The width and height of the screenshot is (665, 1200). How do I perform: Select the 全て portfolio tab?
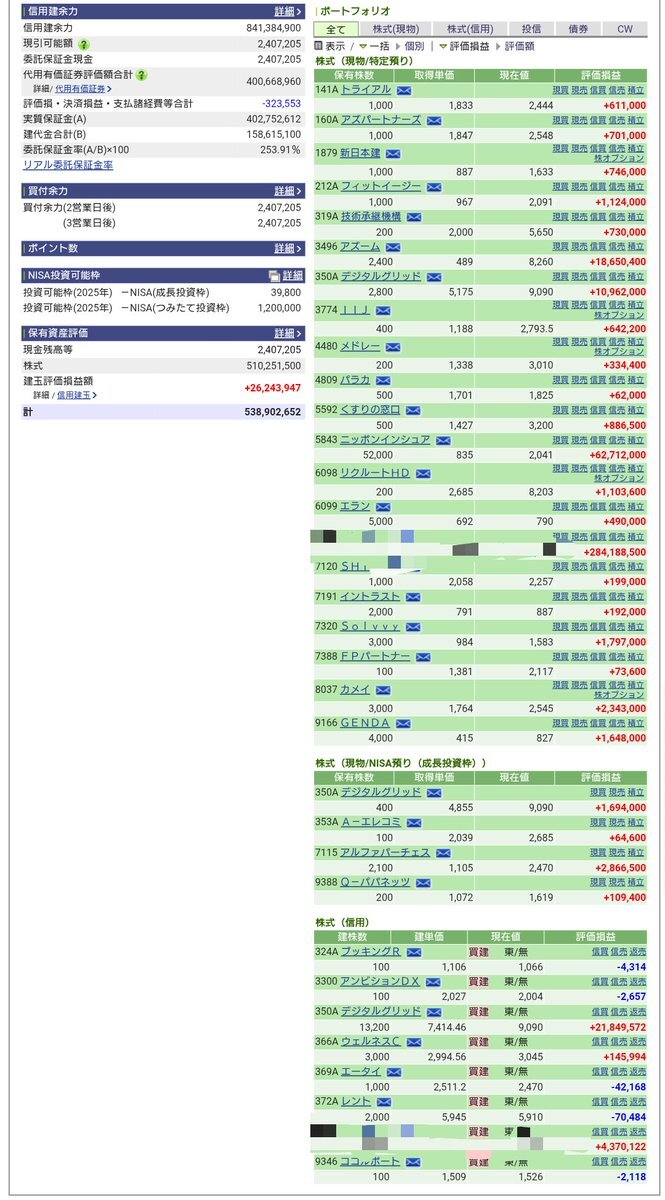coord(336,29)
